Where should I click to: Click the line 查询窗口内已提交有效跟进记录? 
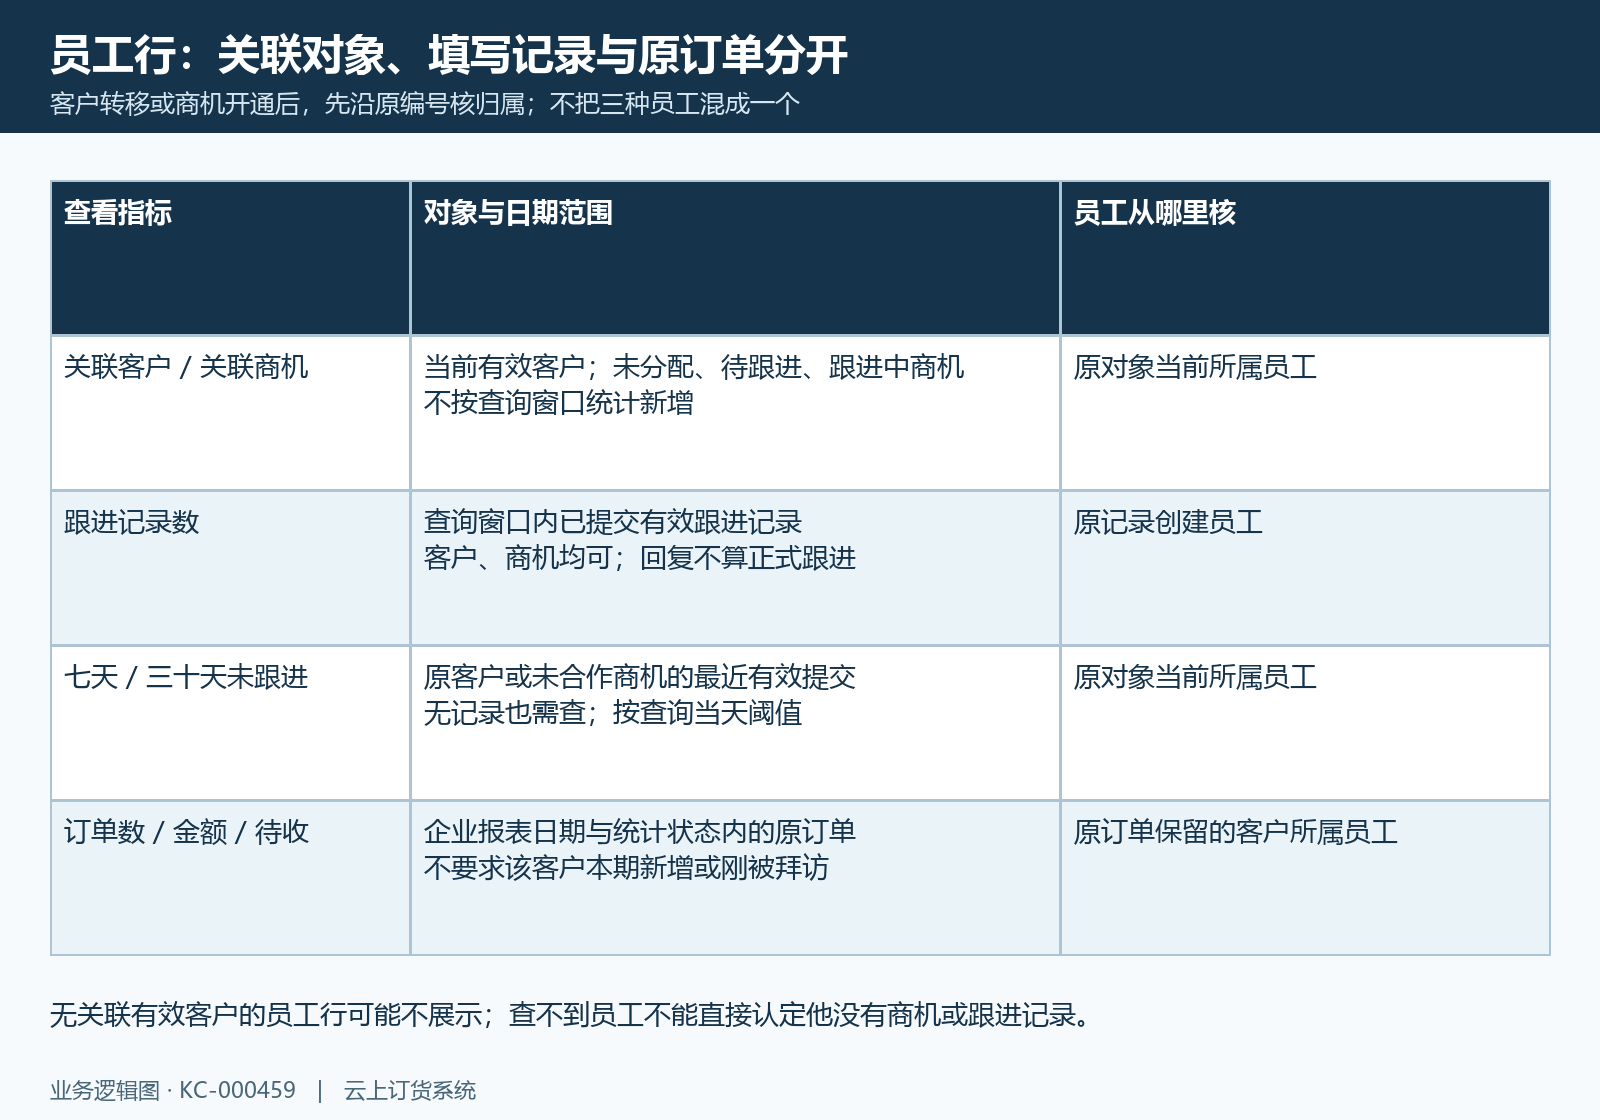click(x=613, y=522)
